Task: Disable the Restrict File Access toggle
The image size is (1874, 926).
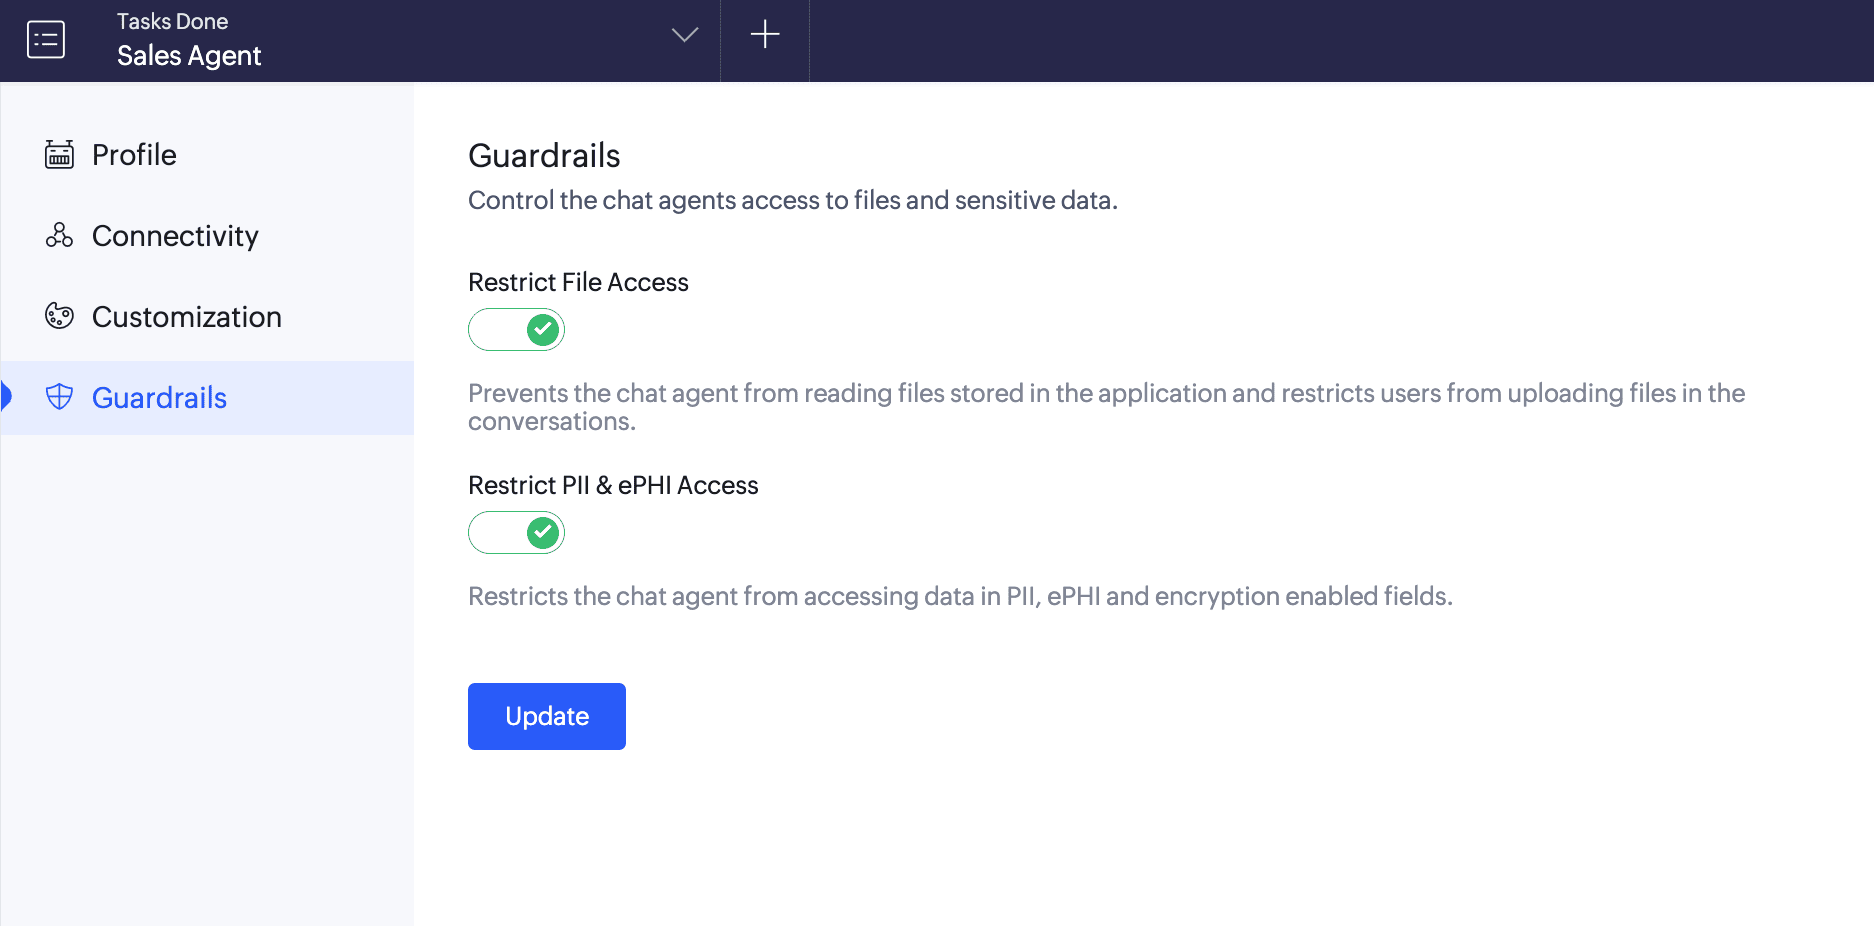Action: 516,329
